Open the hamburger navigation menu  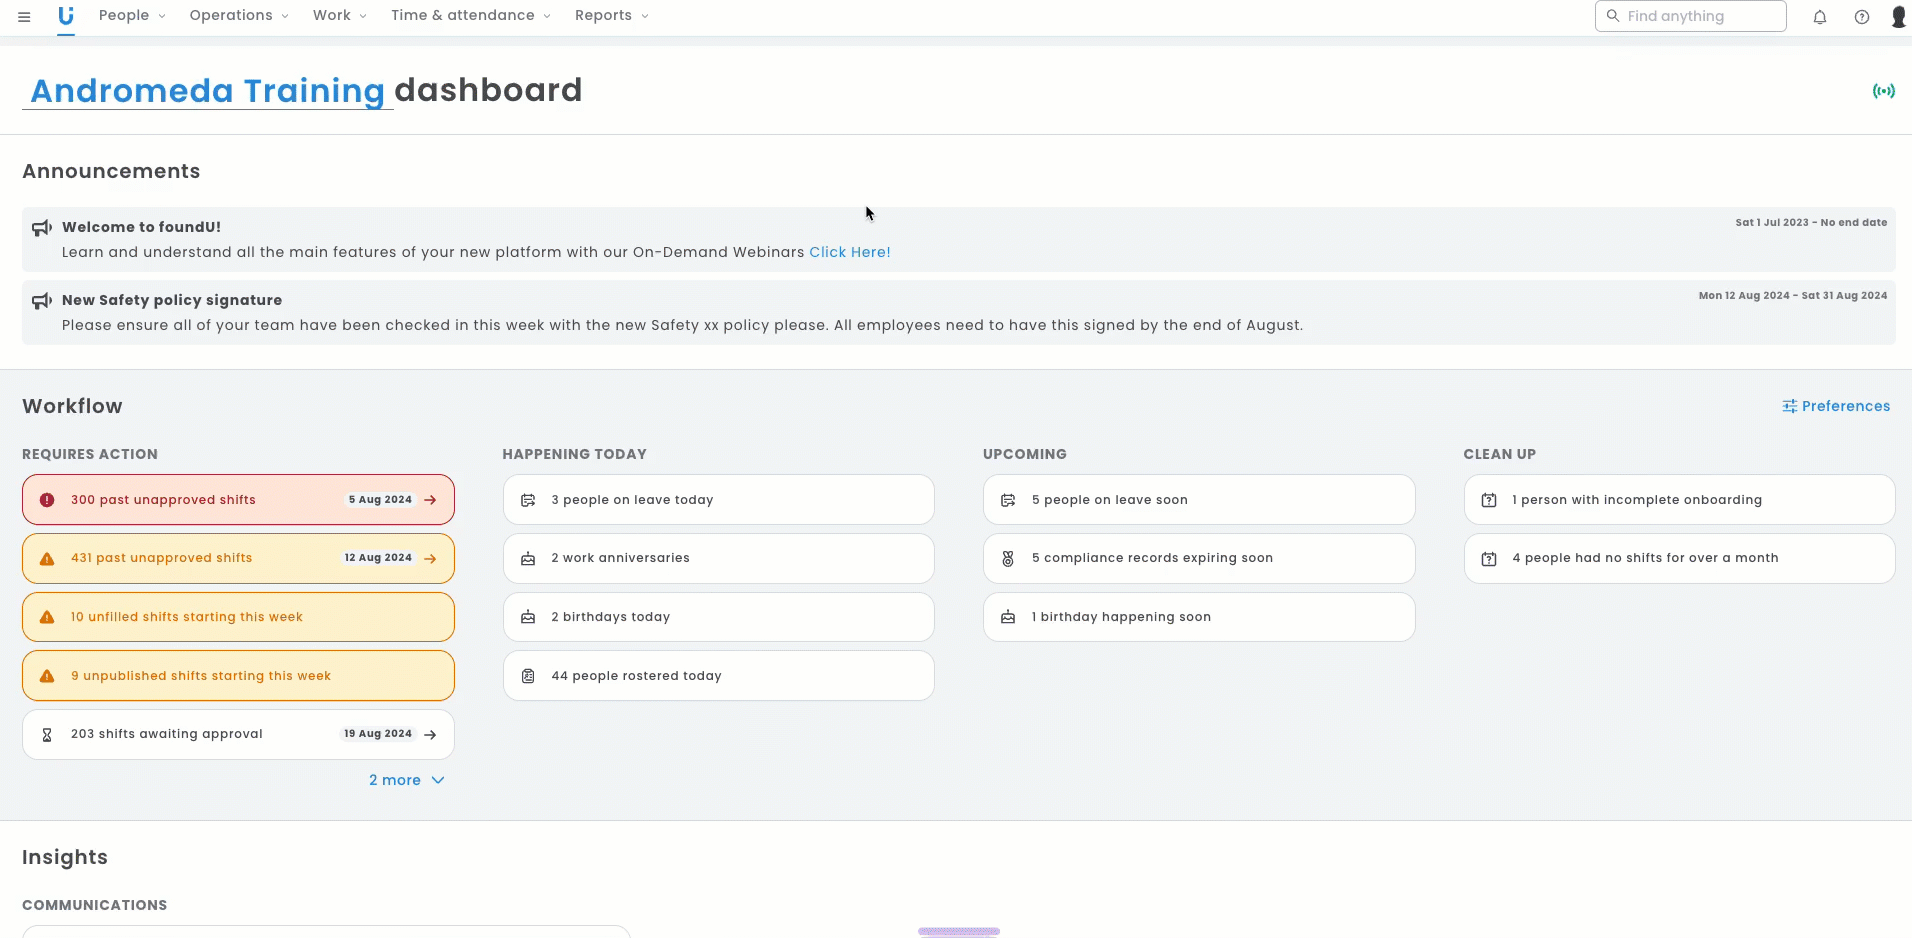pyautogui.click(x=24, y=16)
